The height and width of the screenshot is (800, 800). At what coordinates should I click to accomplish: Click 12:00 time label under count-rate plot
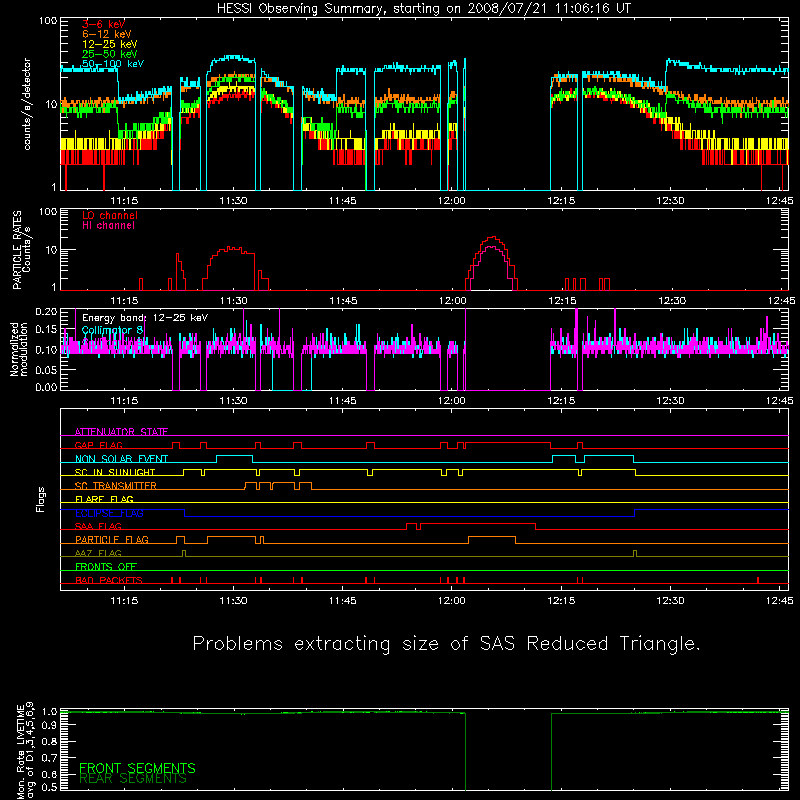point(452,201)
